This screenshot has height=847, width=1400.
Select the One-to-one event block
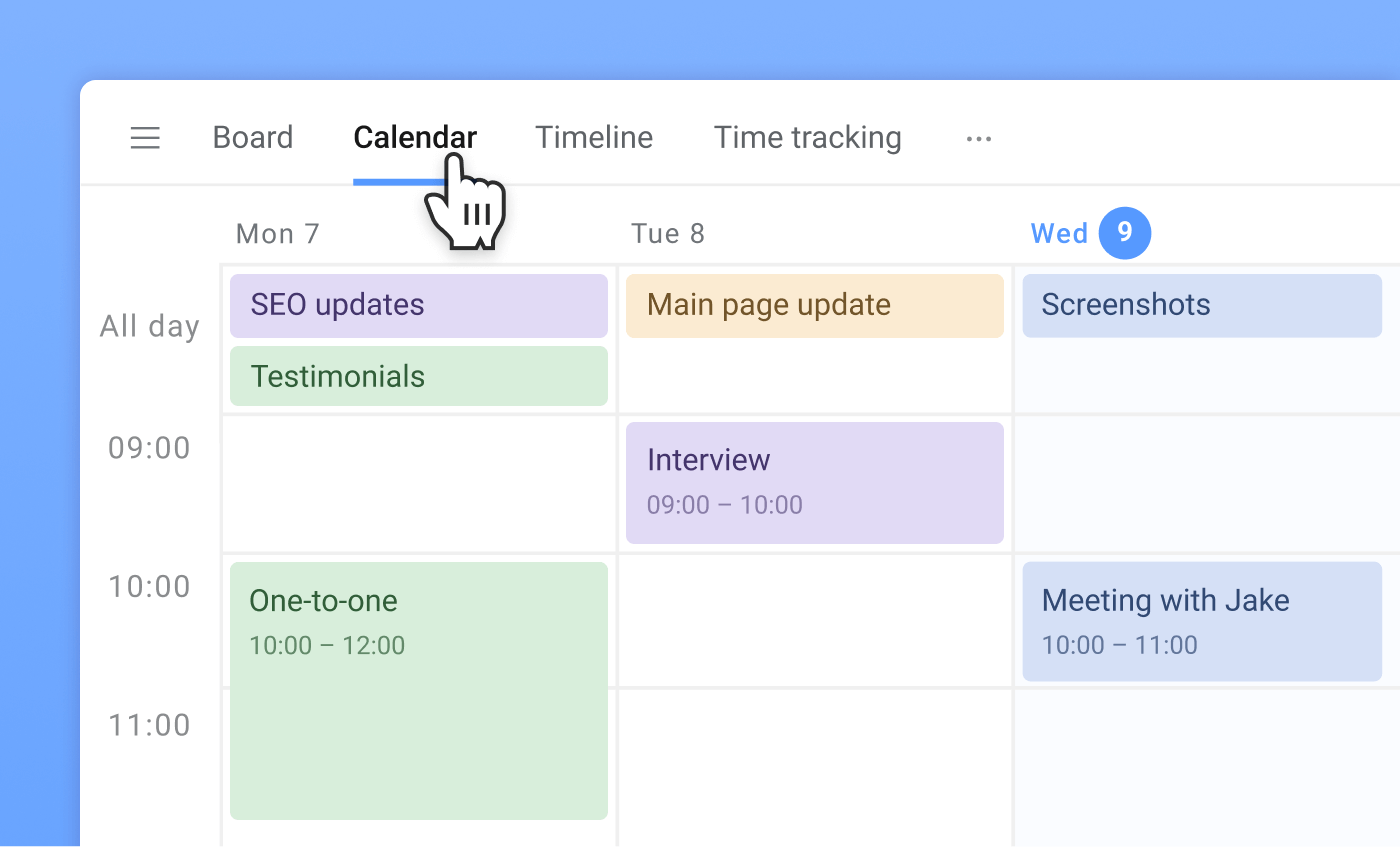click(418, 690)
